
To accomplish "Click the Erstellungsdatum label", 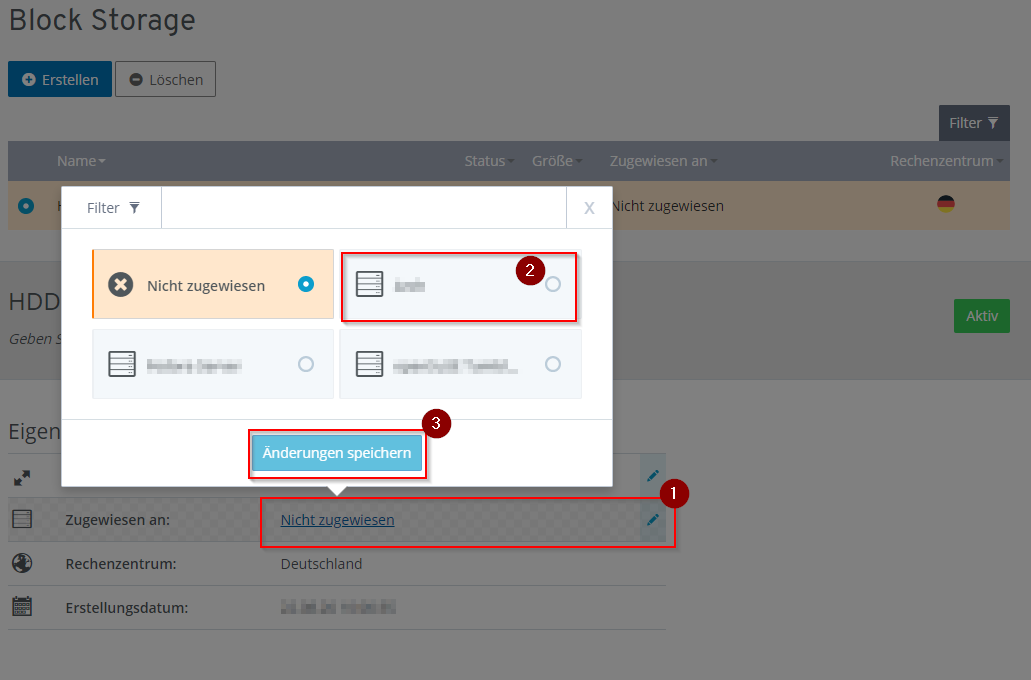I will (127, 608).
